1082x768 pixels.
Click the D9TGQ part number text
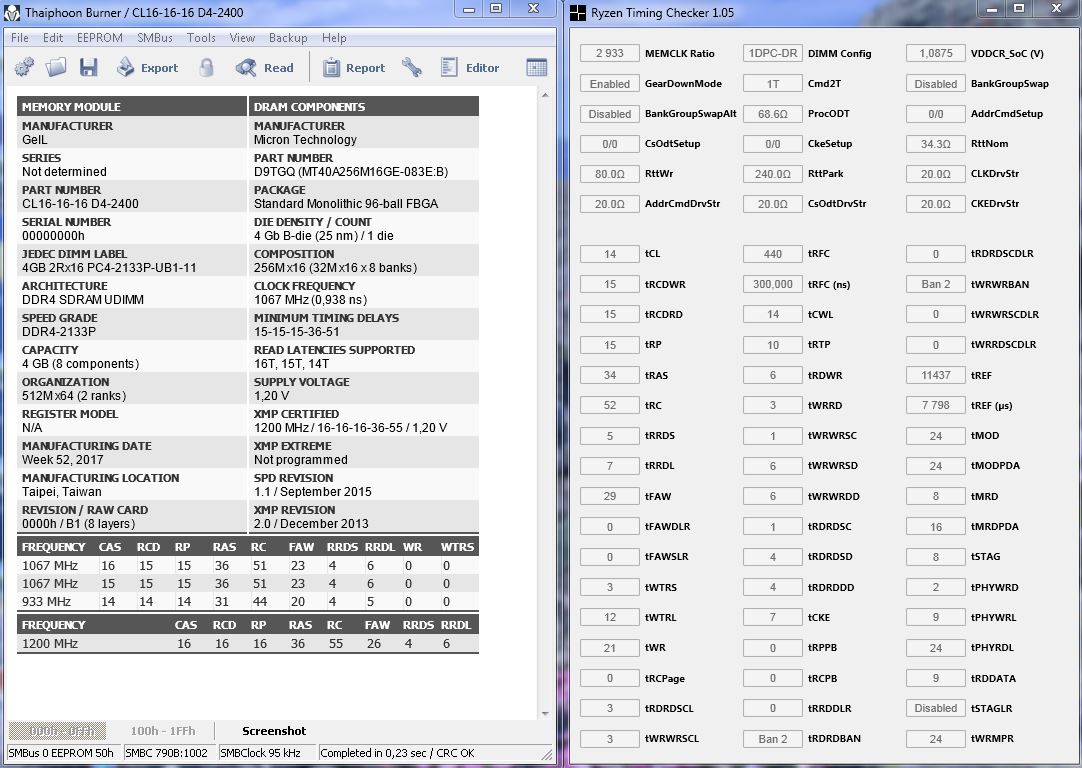pos(351,172)
